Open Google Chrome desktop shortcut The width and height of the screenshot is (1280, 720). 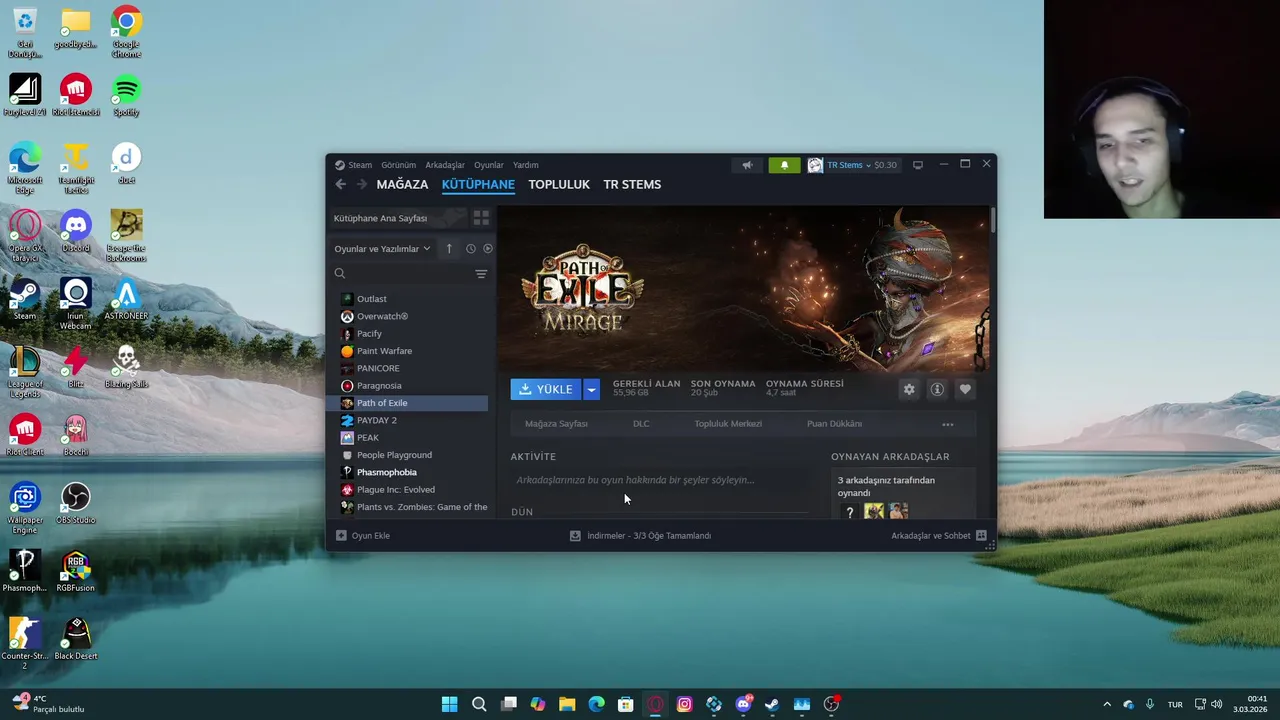click(126, 32)
